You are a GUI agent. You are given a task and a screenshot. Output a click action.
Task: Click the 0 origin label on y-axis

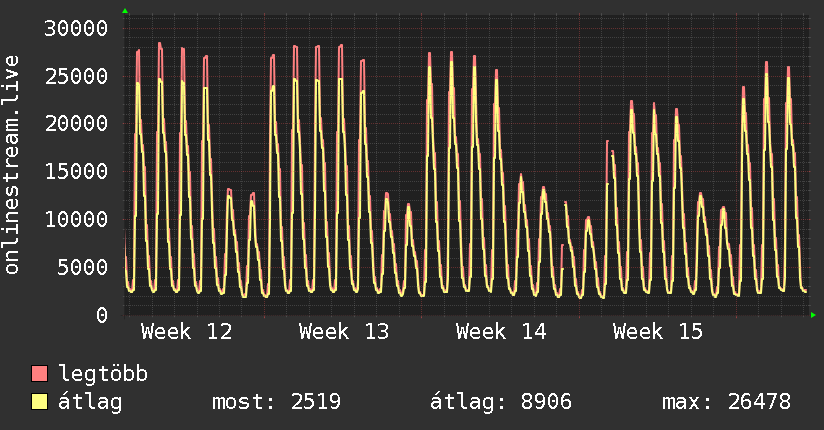click(101, 315)
